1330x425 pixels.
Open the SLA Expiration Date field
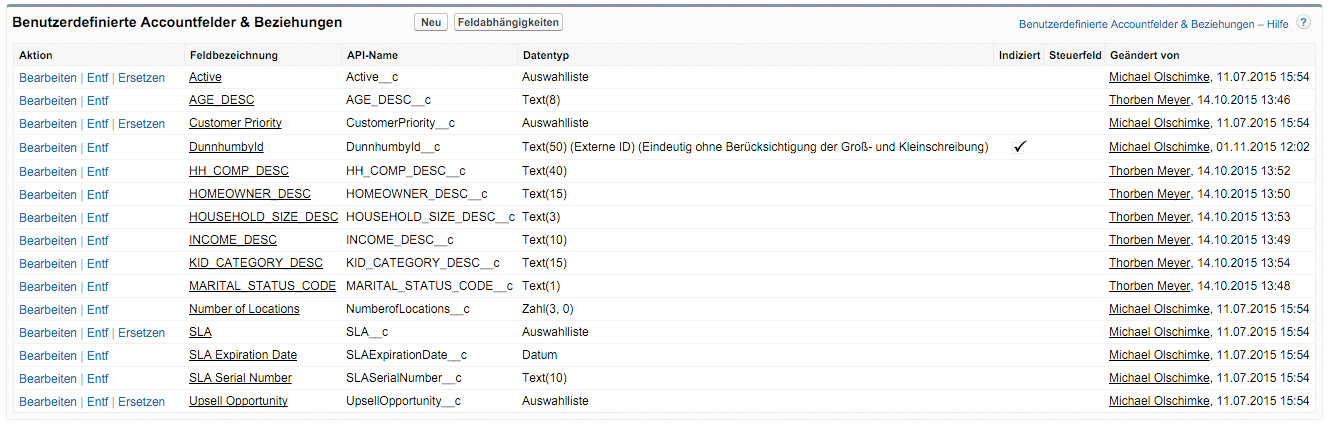click(242, 355)
